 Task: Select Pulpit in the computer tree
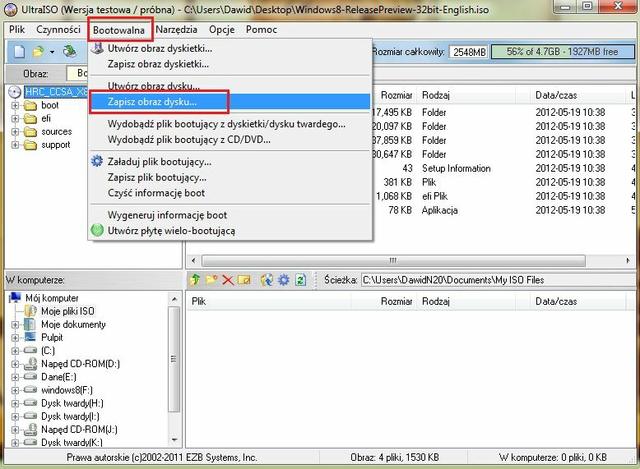[x=52, y=338]
